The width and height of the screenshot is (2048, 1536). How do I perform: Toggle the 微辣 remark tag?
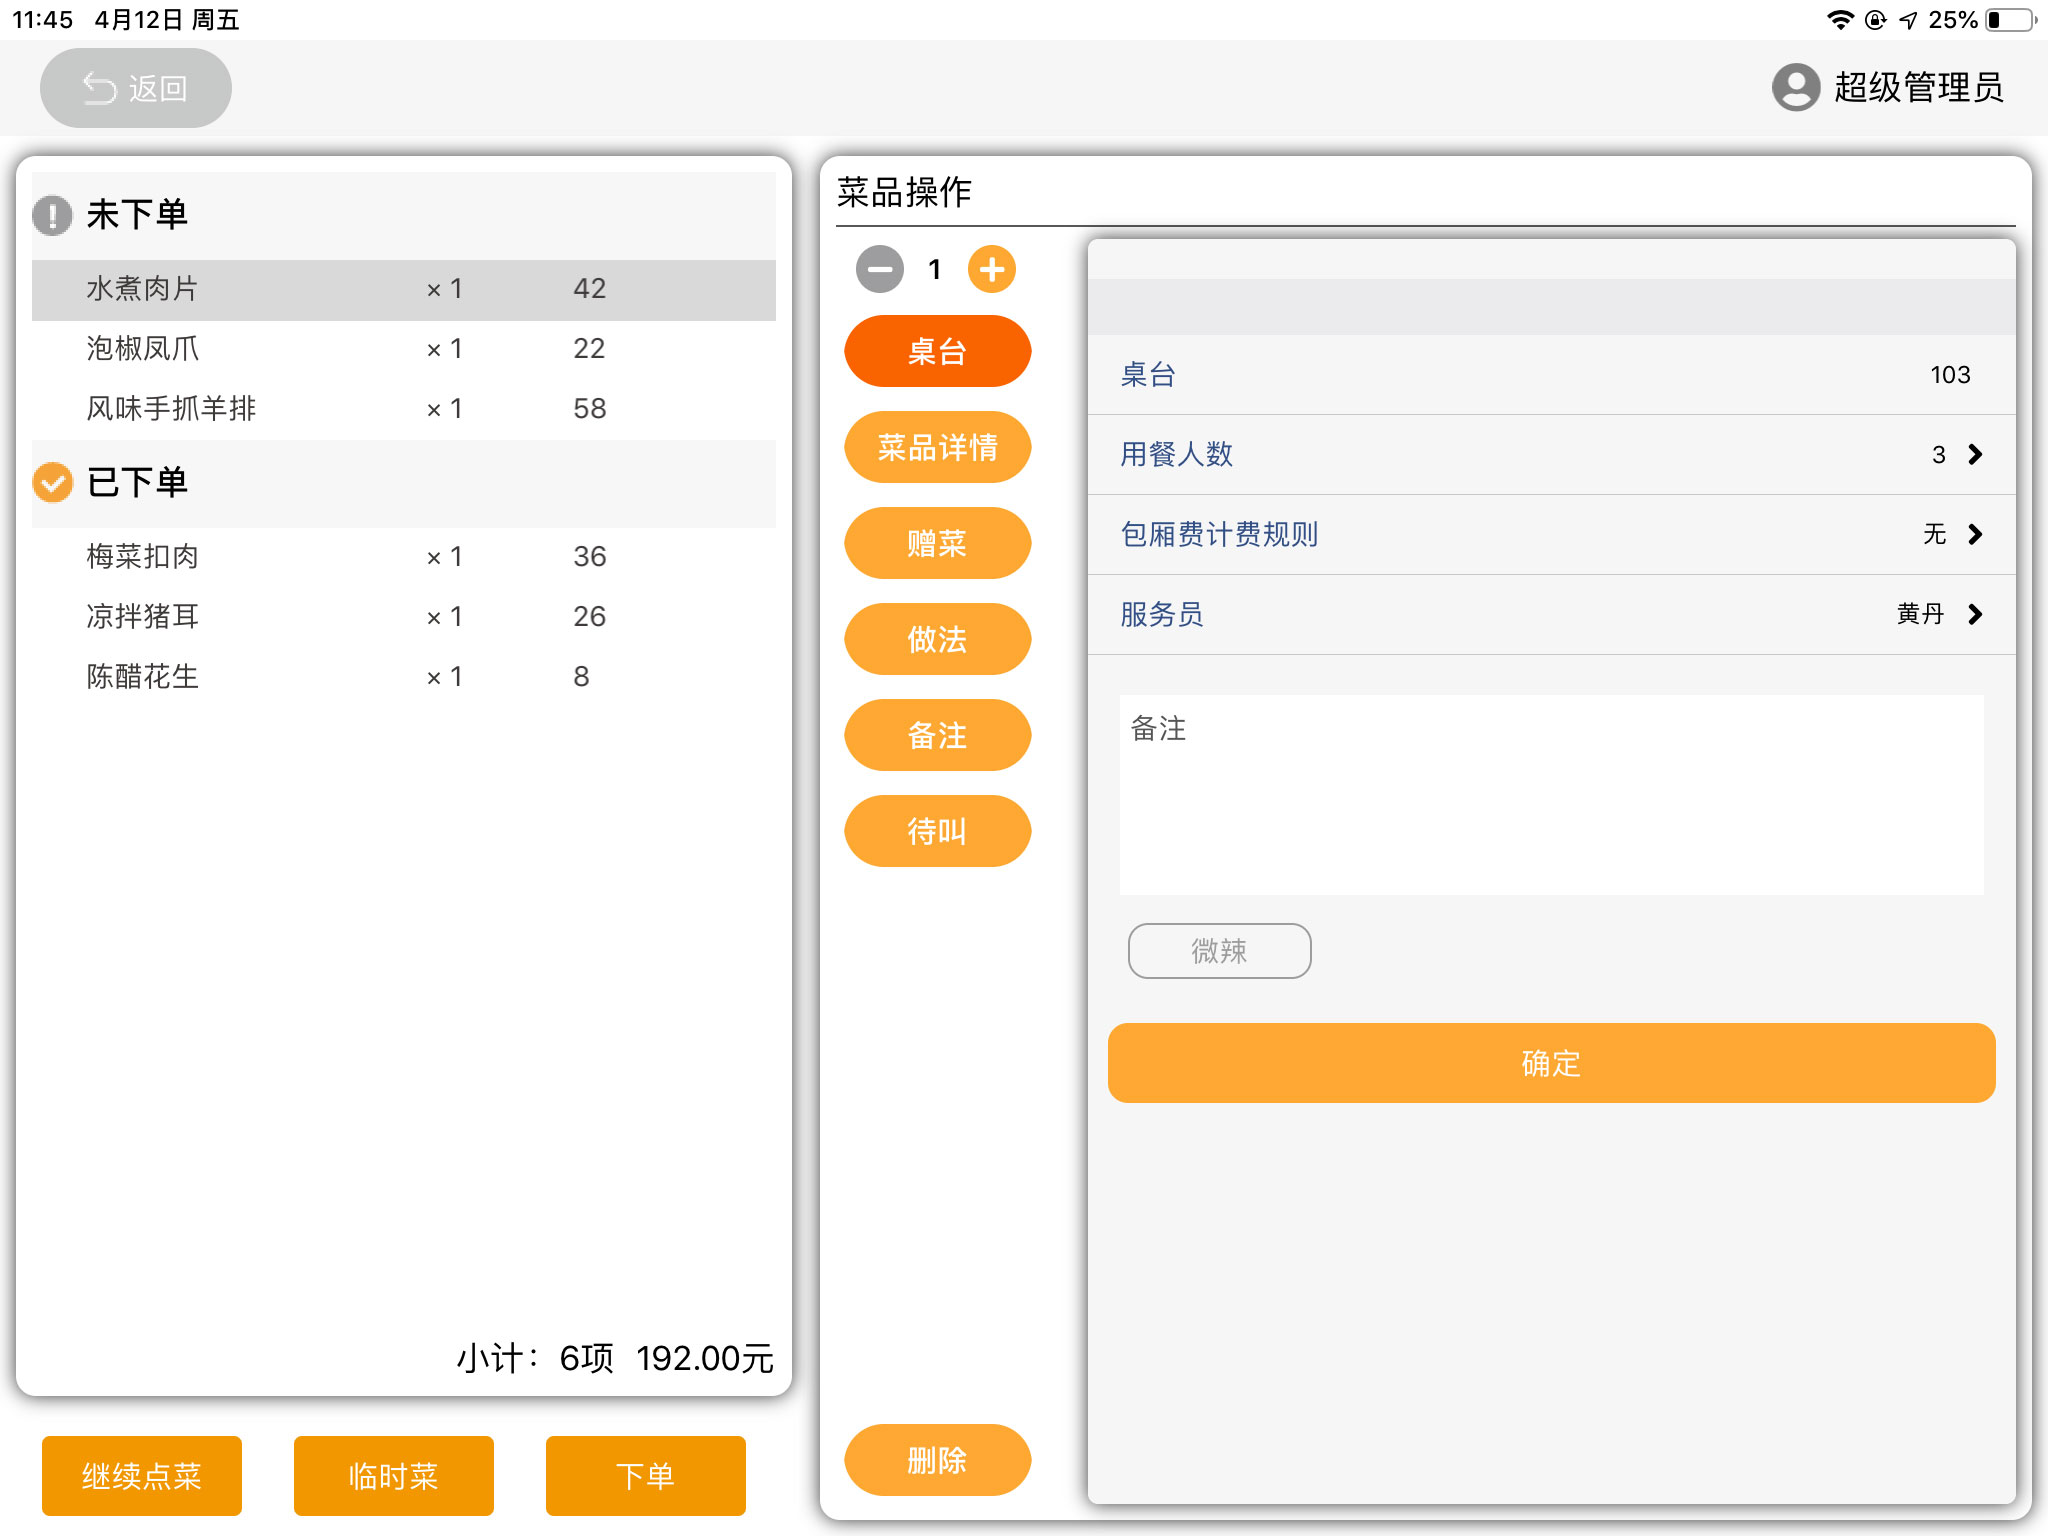click(1218, 950)
